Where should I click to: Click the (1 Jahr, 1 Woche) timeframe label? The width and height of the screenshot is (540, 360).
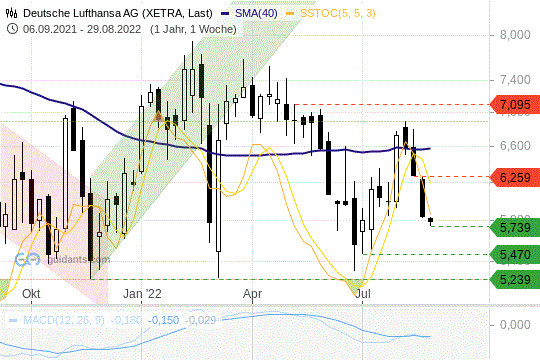click(193, 29)
